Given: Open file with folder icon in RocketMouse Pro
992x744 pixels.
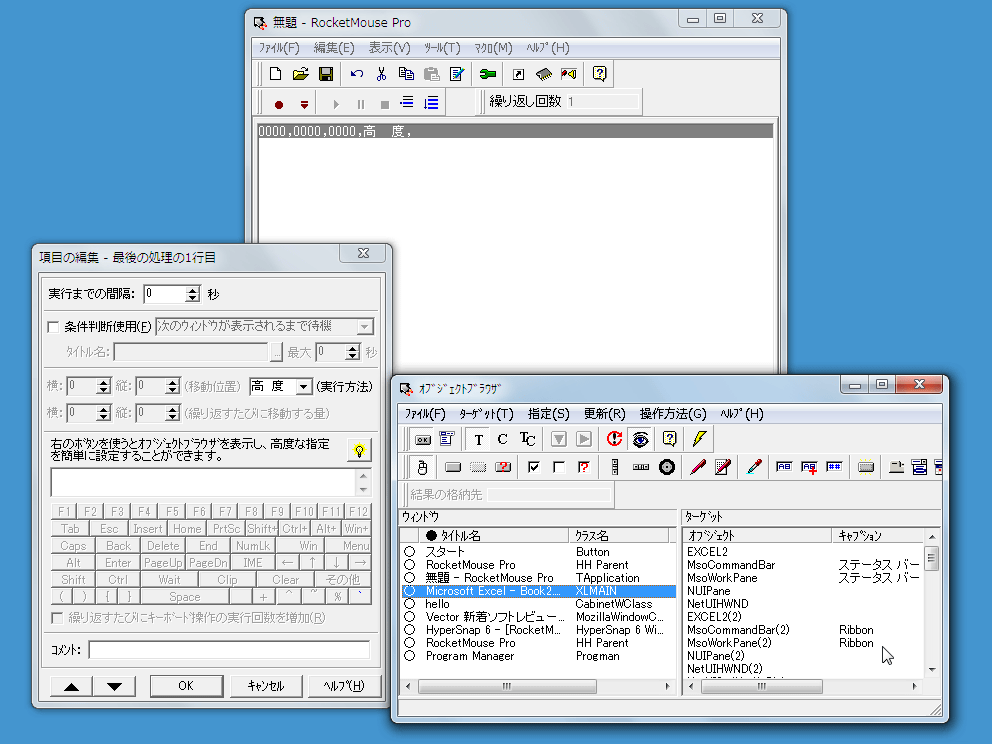Looking at the screenshot, I should pos(301,74).
